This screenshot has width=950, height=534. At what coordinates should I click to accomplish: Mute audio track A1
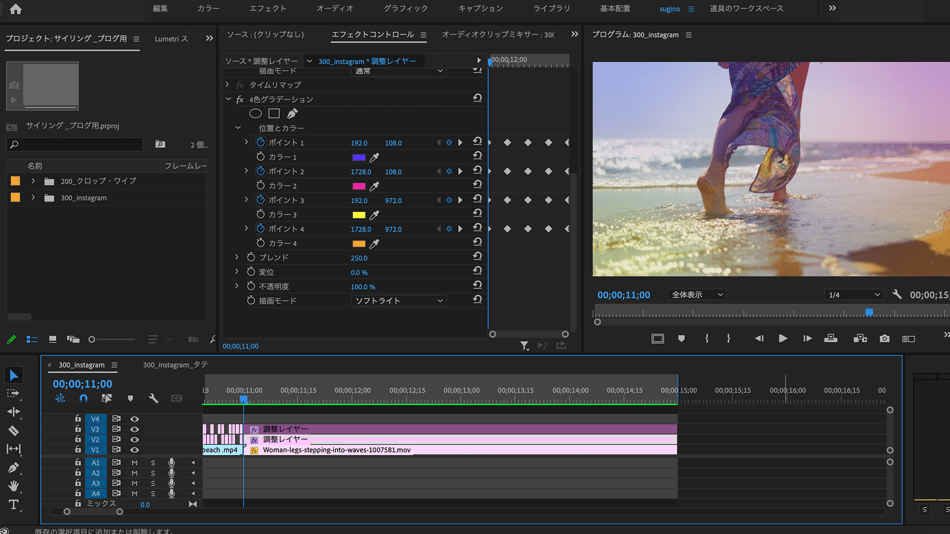click(134, 463)
